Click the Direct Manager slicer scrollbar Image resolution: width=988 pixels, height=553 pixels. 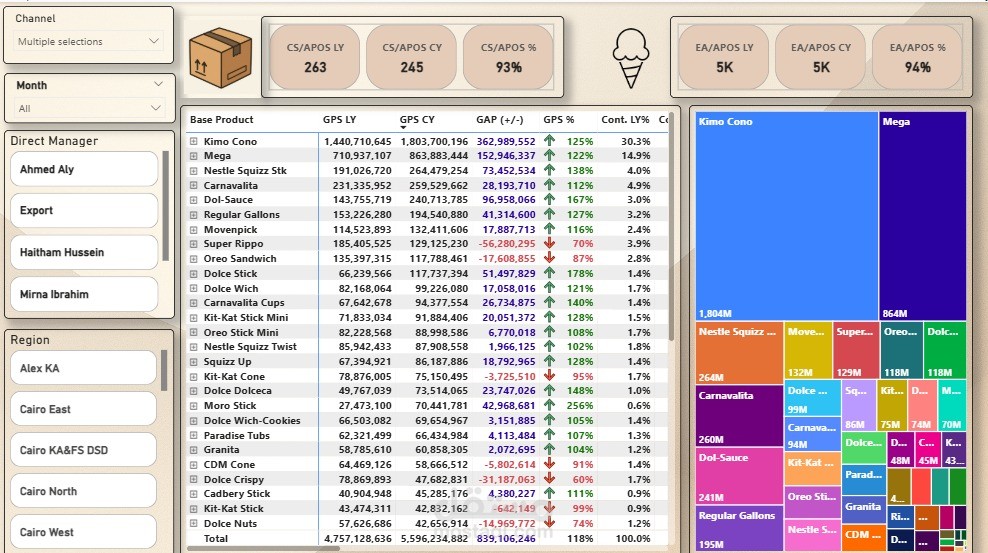click(165, 205)
